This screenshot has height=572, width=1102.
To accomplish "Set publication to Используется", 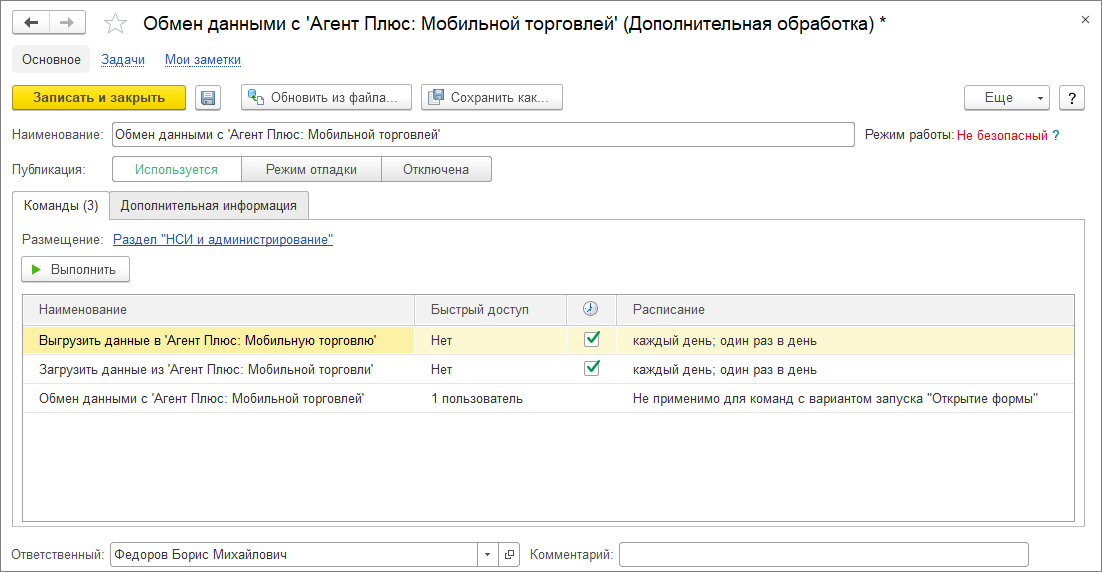I will click(x=176, y=169).
